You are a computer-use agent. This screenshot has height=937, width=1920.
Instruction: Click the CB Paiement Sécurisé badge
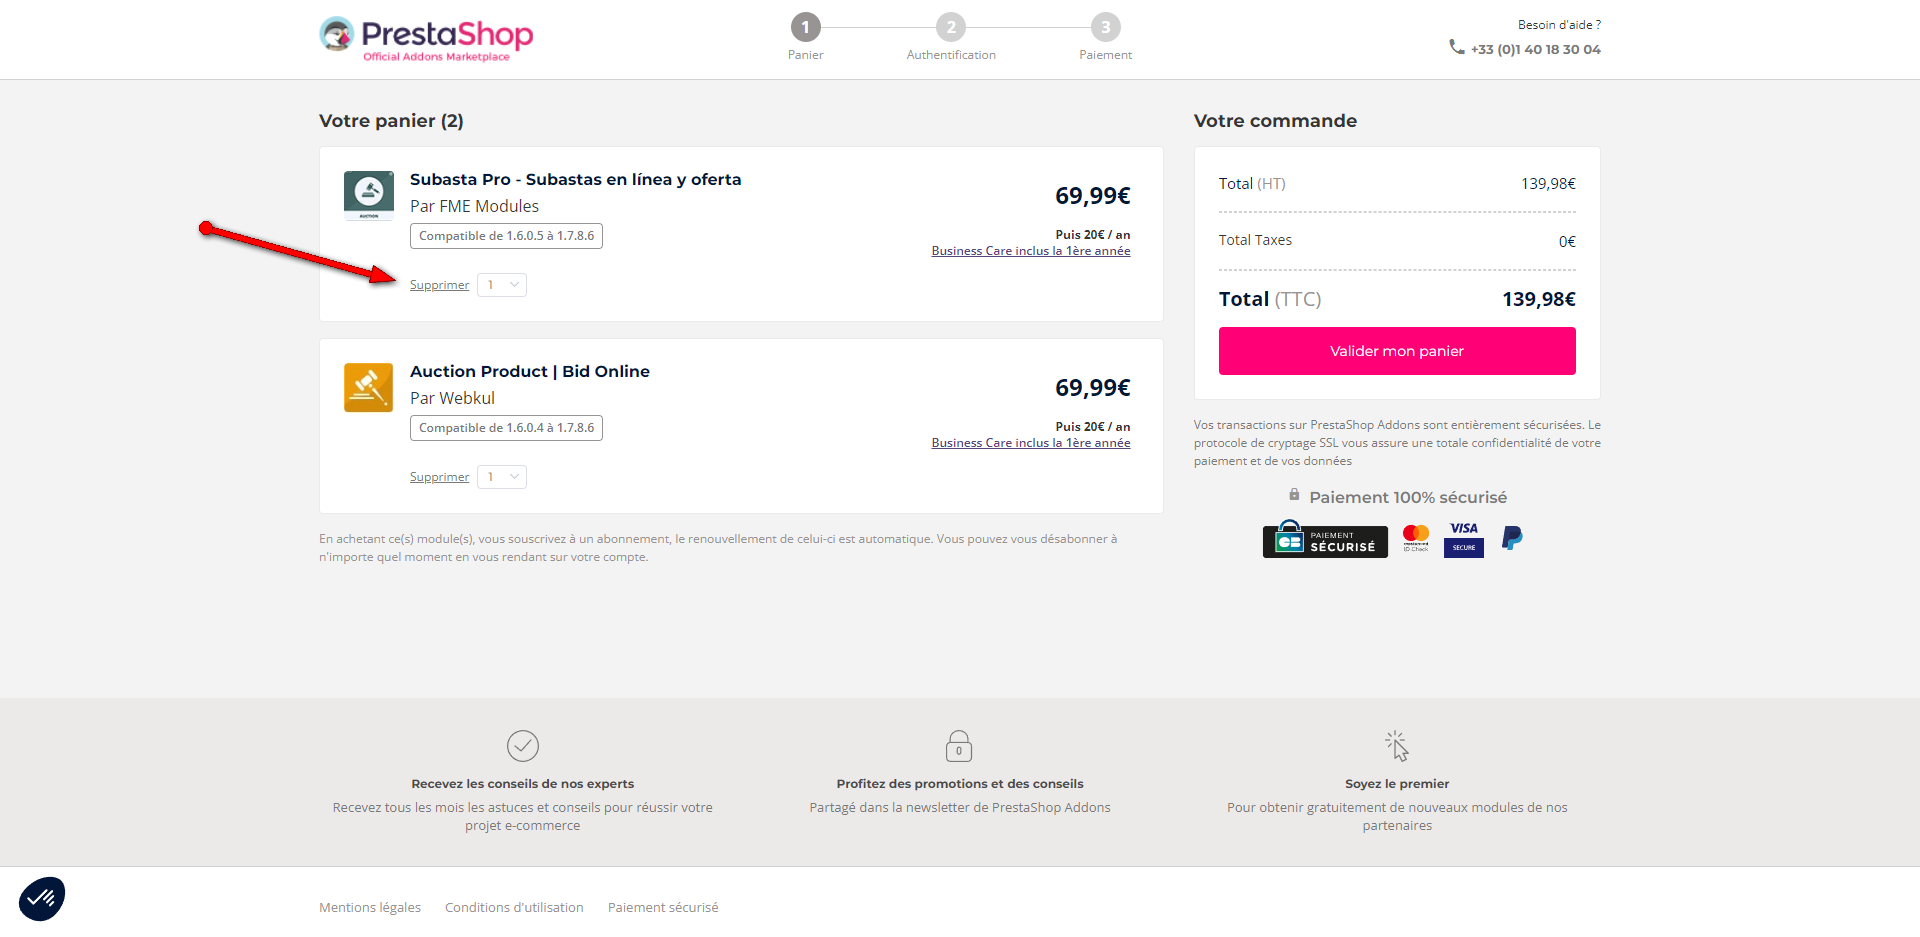(1324, 540)
